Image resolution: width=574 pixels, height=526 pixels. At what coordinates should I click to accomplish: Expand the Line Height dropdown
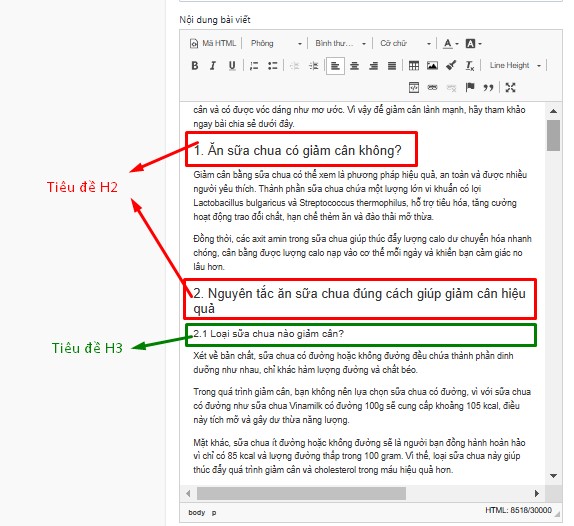point(515,66)
